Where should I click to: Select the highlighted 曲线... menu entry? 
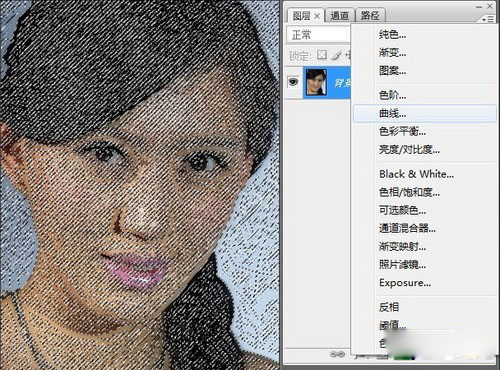pyautogui.click(x=425, y=113)
